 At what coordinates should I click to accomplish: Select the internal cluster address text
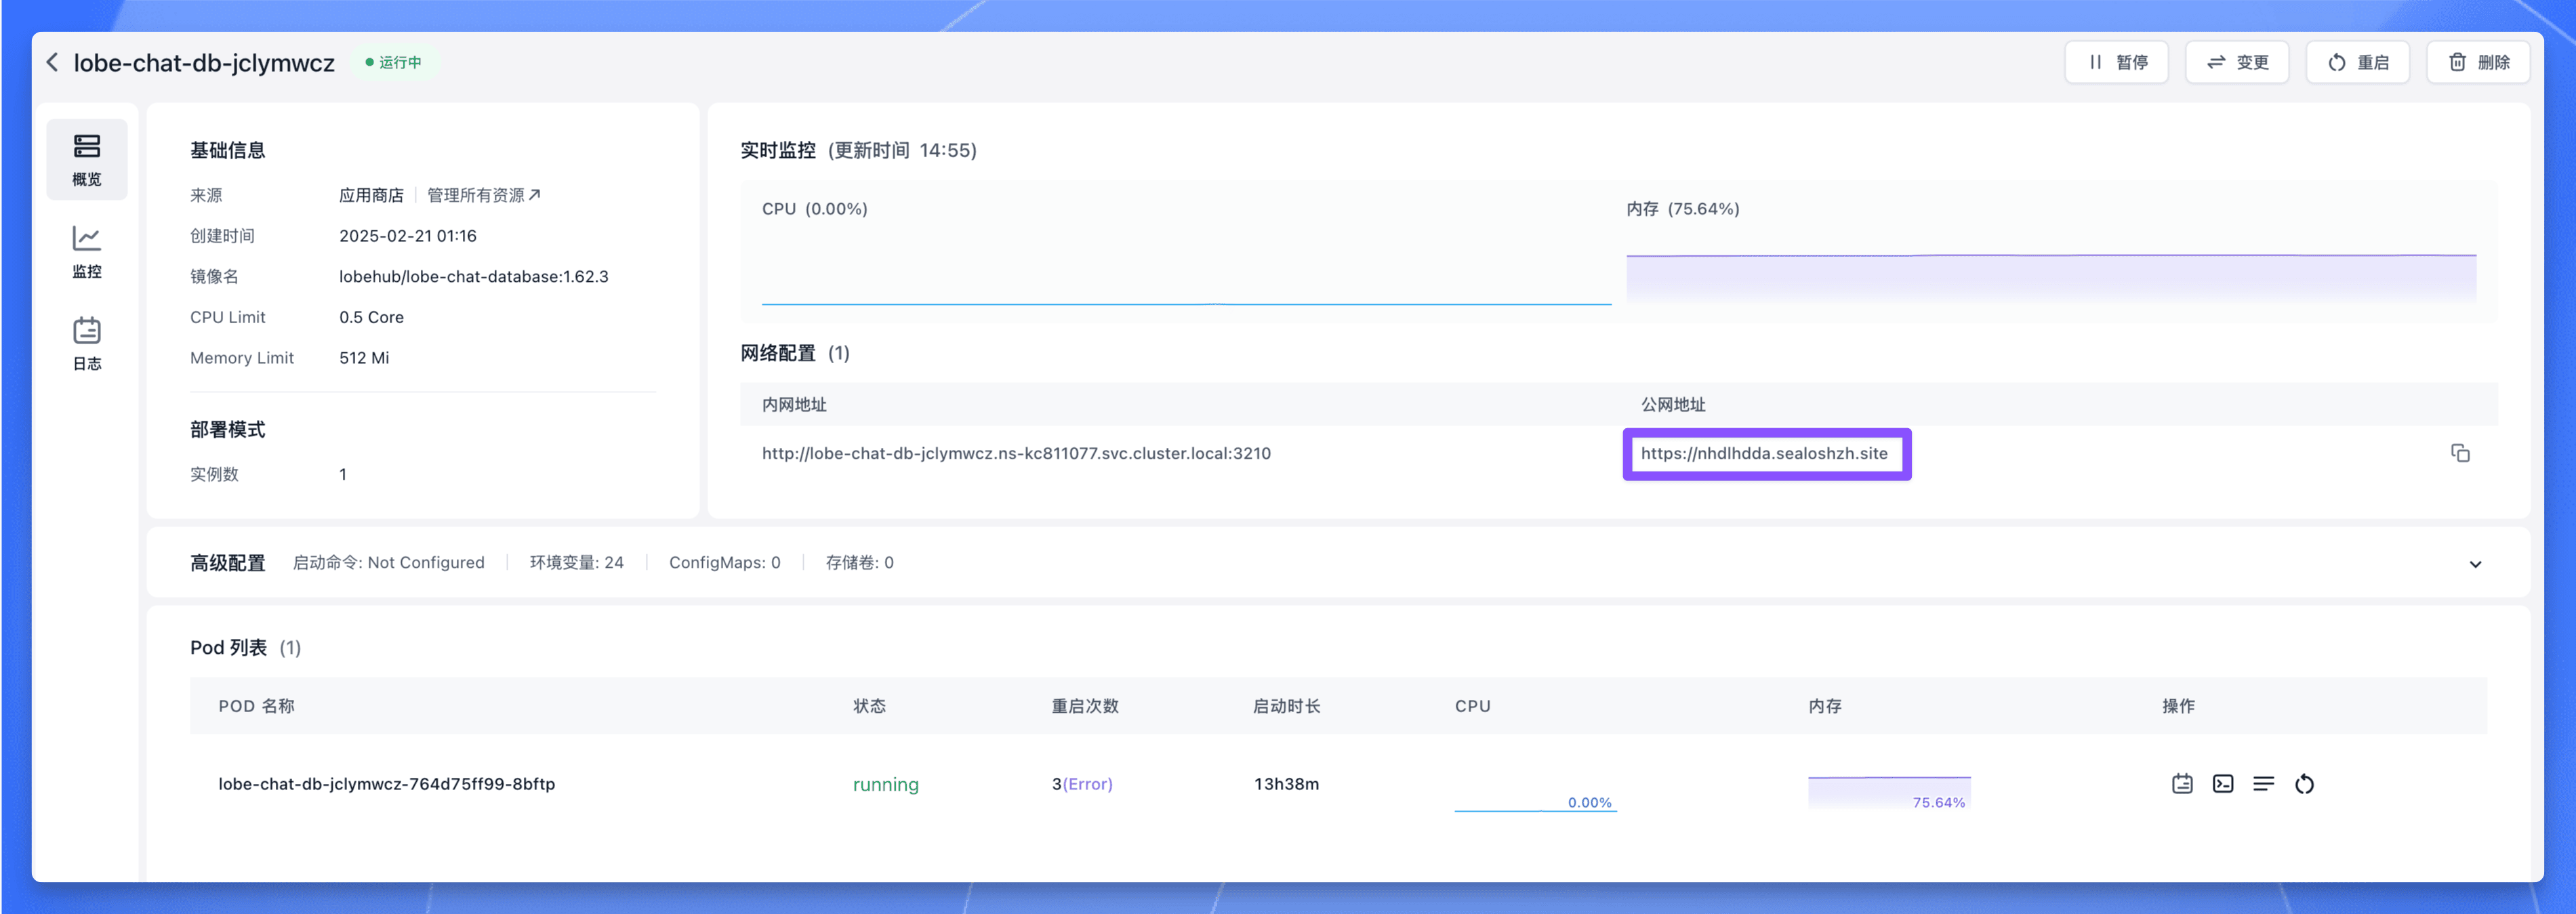pyautogui.click(x=1016, y=453)
